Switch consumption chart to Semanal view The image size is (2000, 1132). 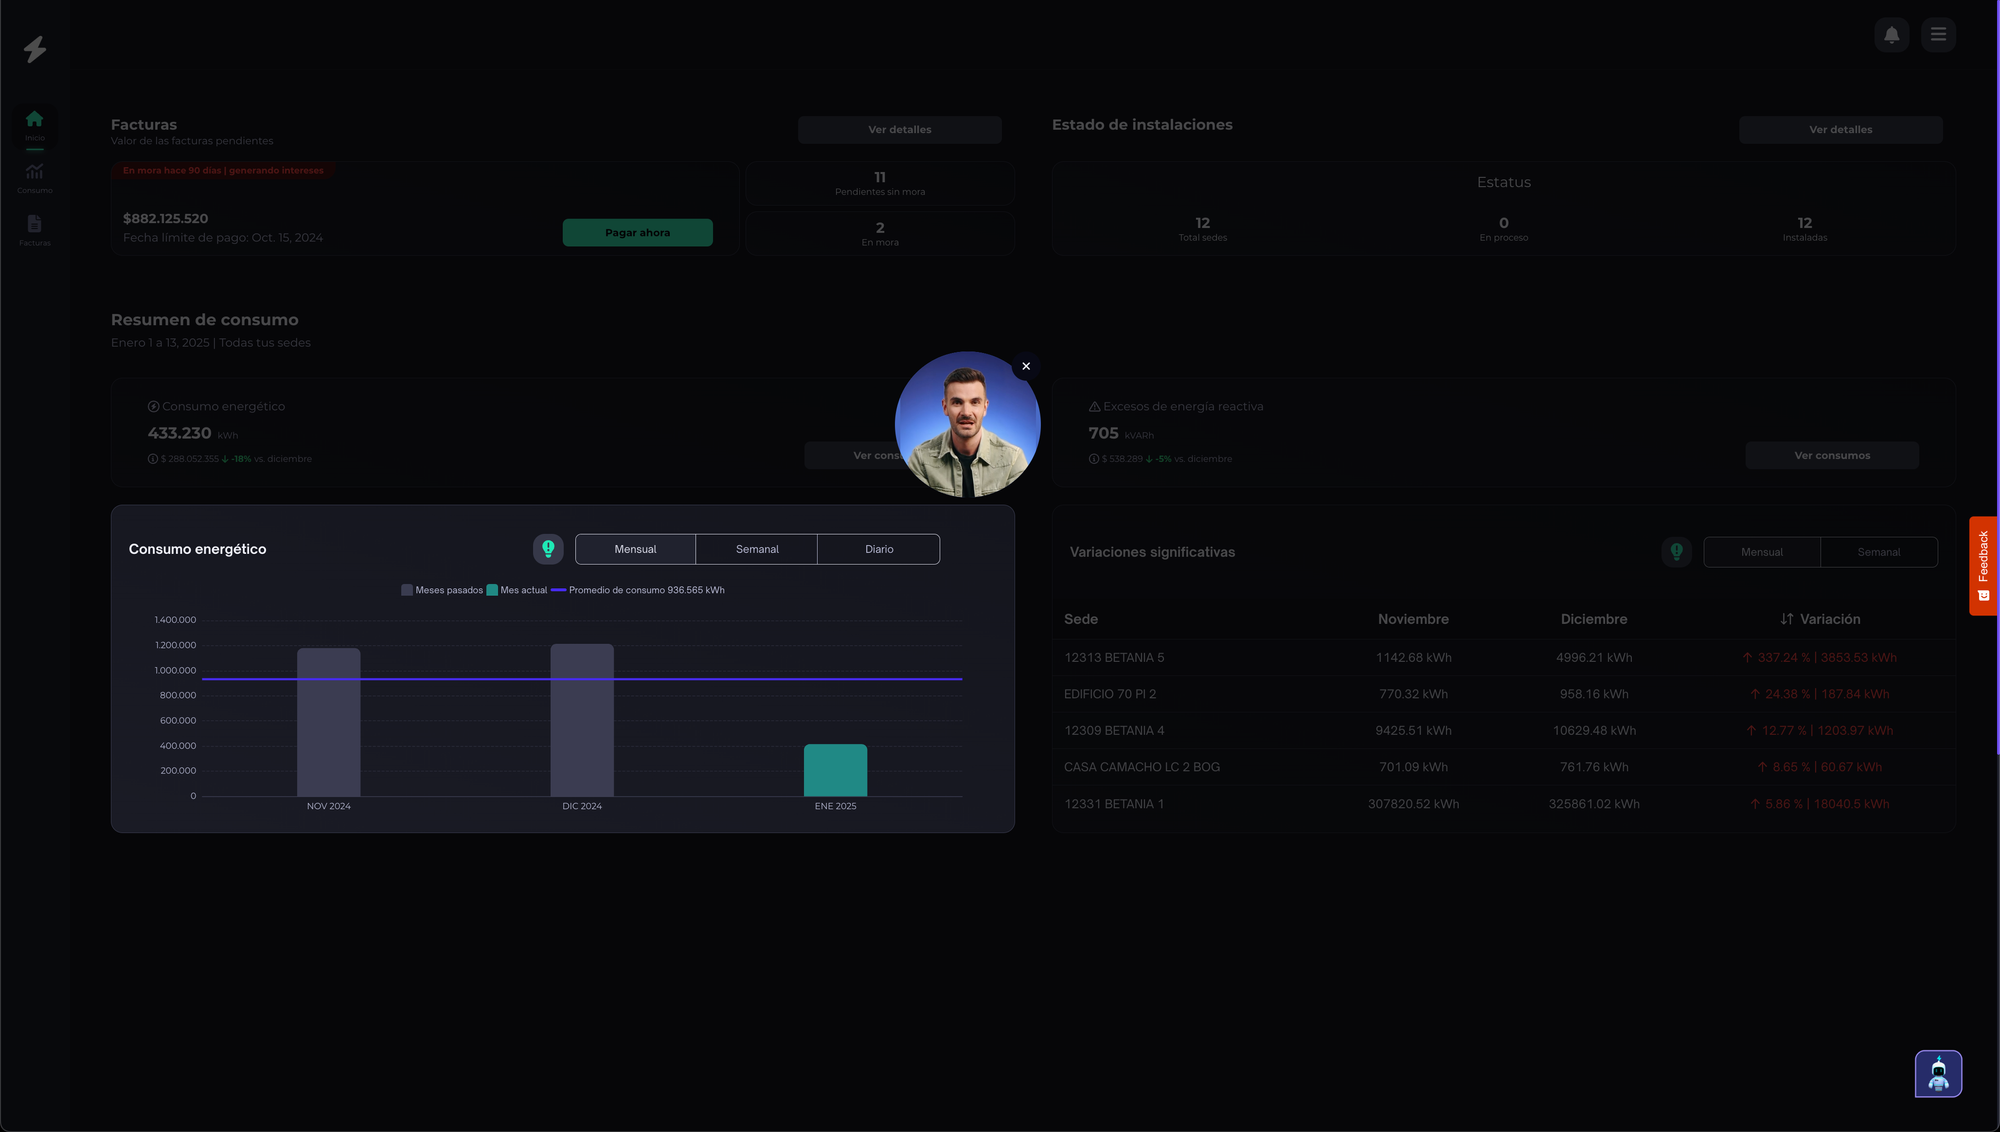click(757, 549)
